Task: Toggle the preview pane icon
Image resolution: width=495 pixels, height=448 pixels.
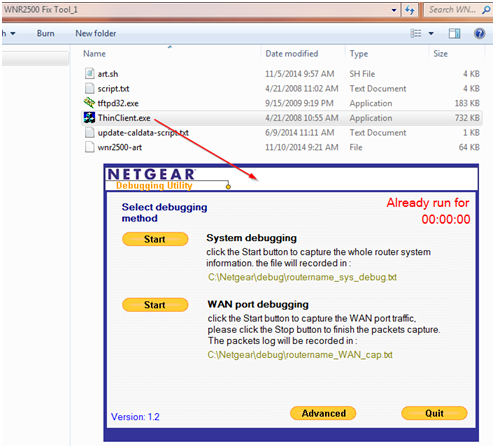Action: coord(454,33)
